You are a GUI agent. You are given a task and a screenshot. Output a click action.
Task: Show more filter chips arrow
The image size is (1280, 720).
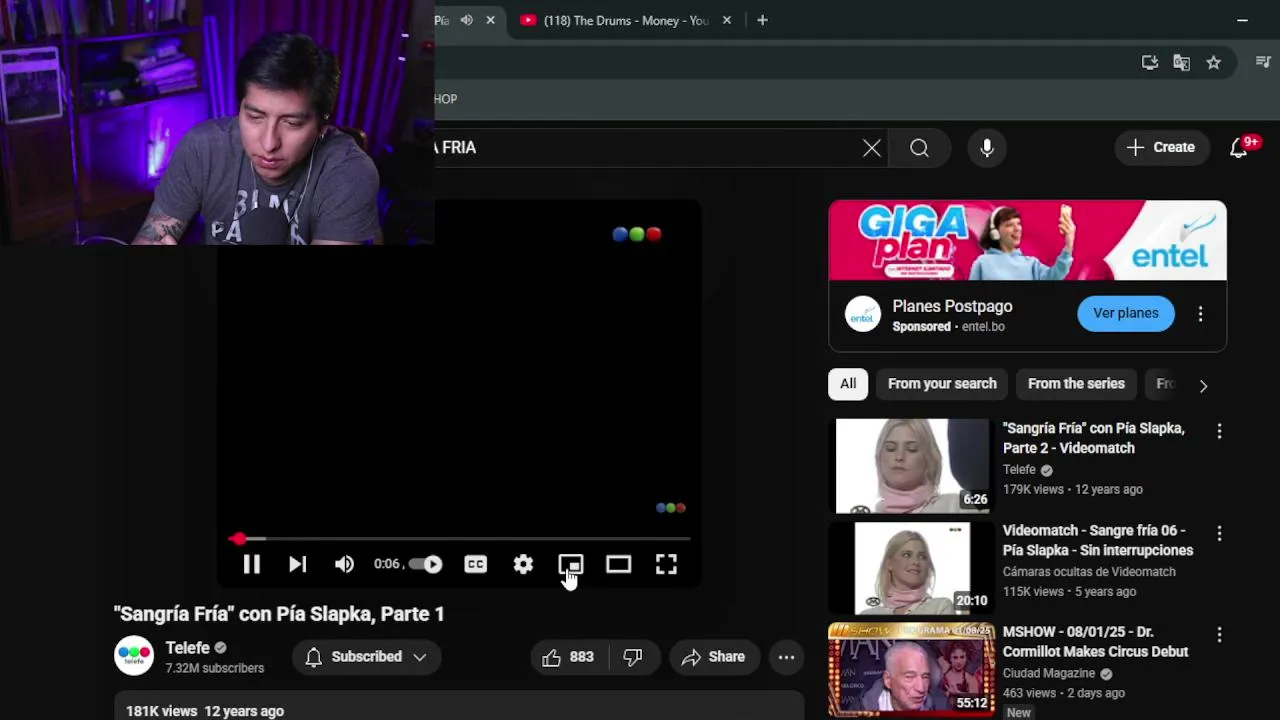[1203, 385]
